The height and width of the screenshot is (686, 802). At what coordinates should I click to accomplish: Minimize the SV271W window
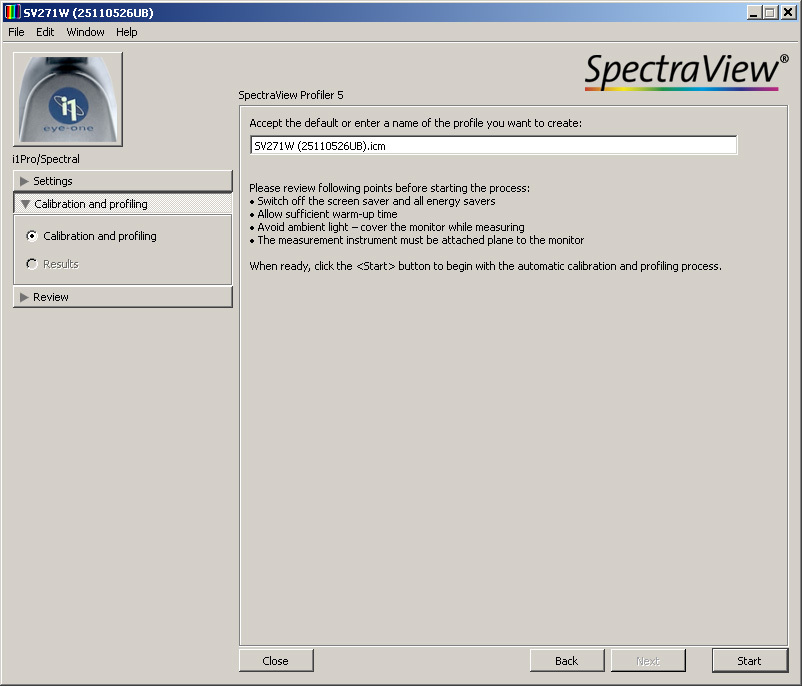[x=754, y=12]
